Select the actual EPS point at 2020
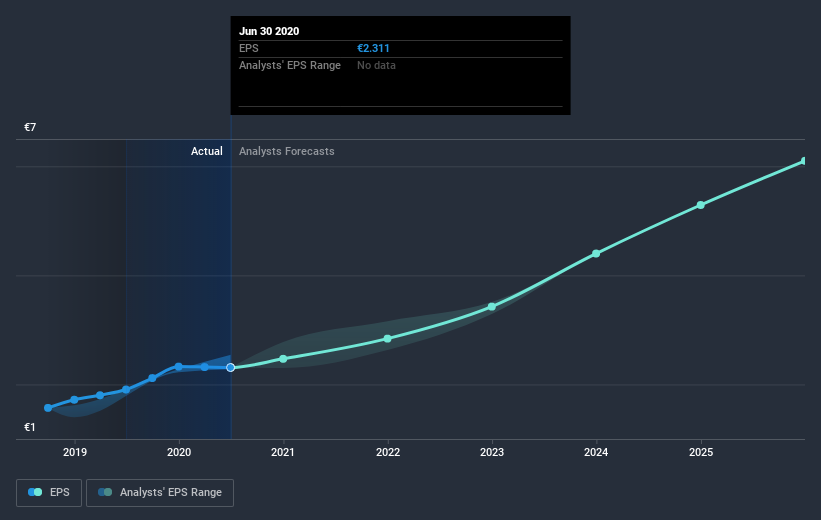821x520 pixels. click(179, 367)
